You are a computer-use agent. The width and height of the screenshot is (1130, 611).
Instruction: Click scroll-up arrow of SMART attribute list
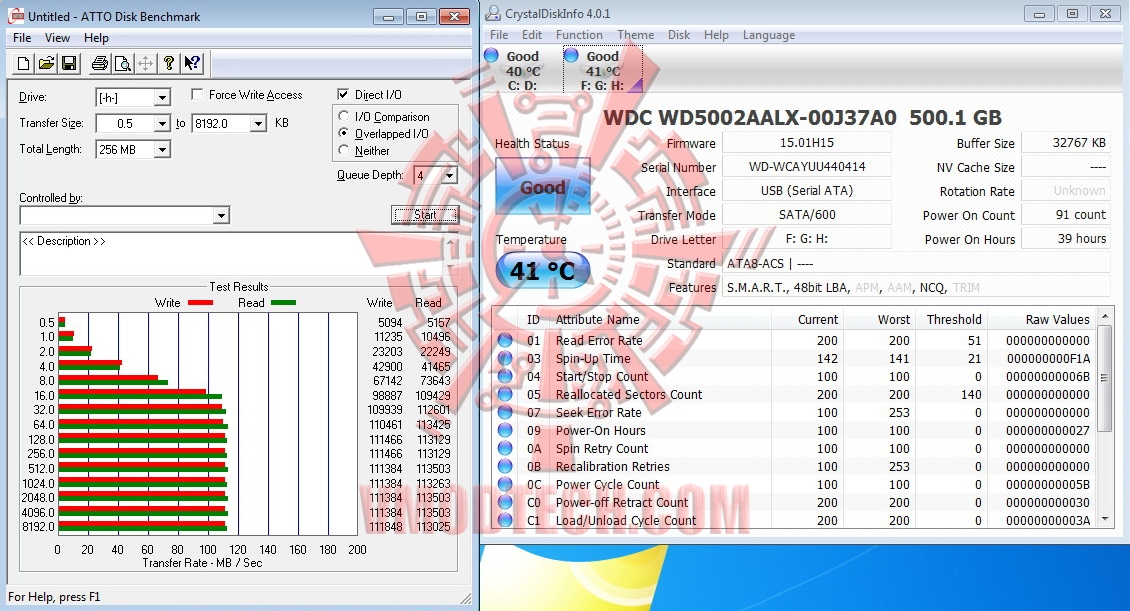pos(1104,316)
